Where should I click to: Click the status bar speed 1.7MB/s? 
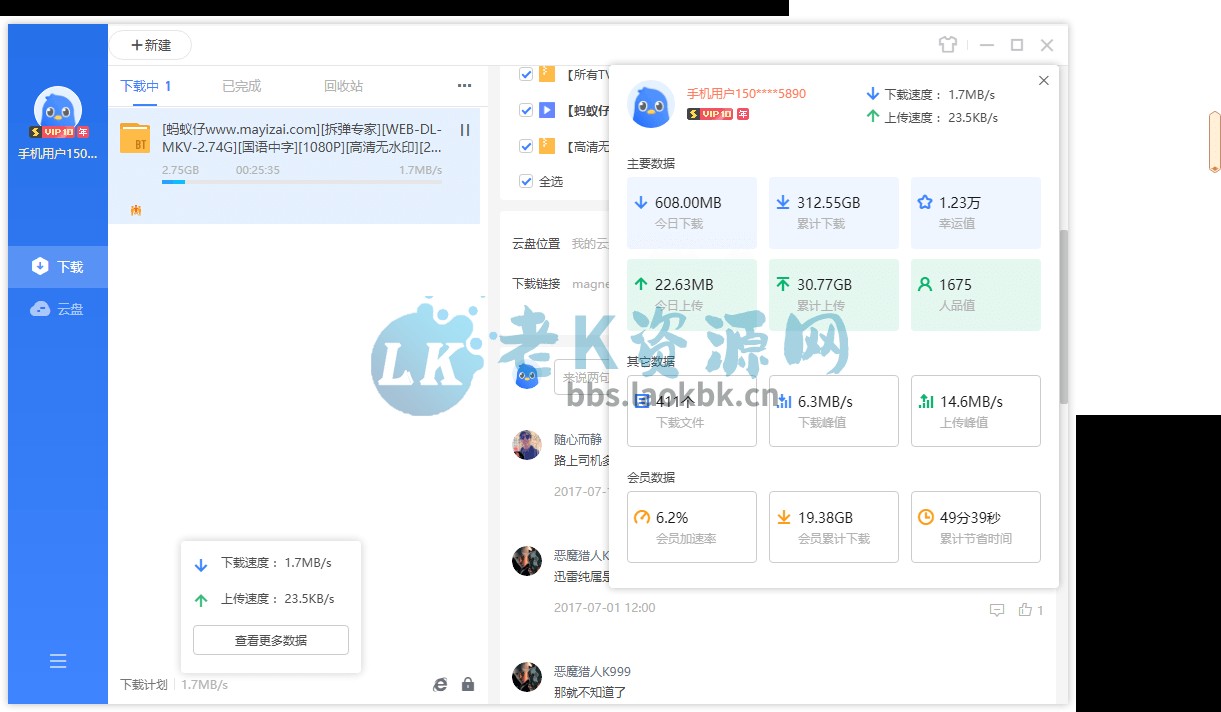[x=205, y=685]
